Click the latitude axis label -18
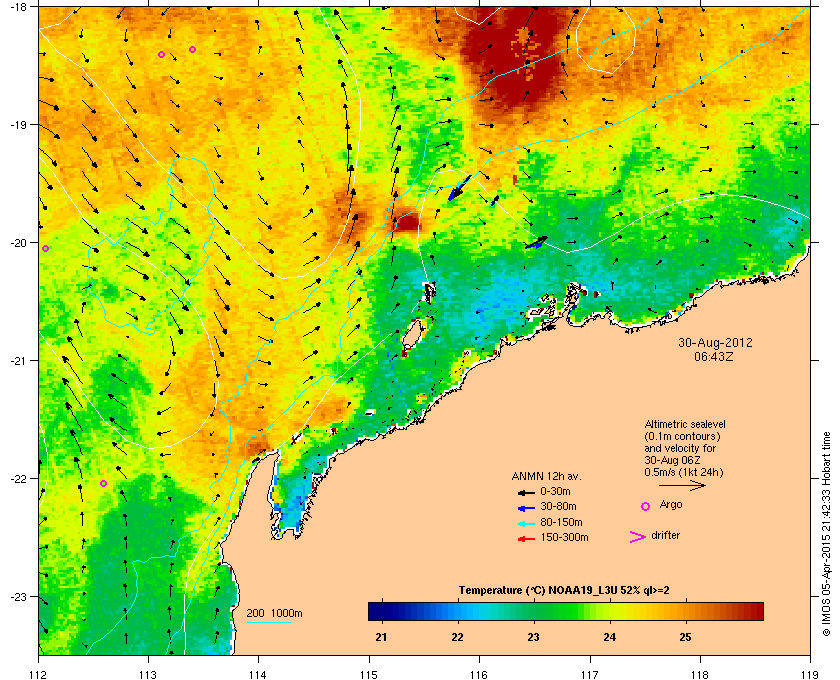This screenshot has height=680, width=840. (x=18, y=6)
